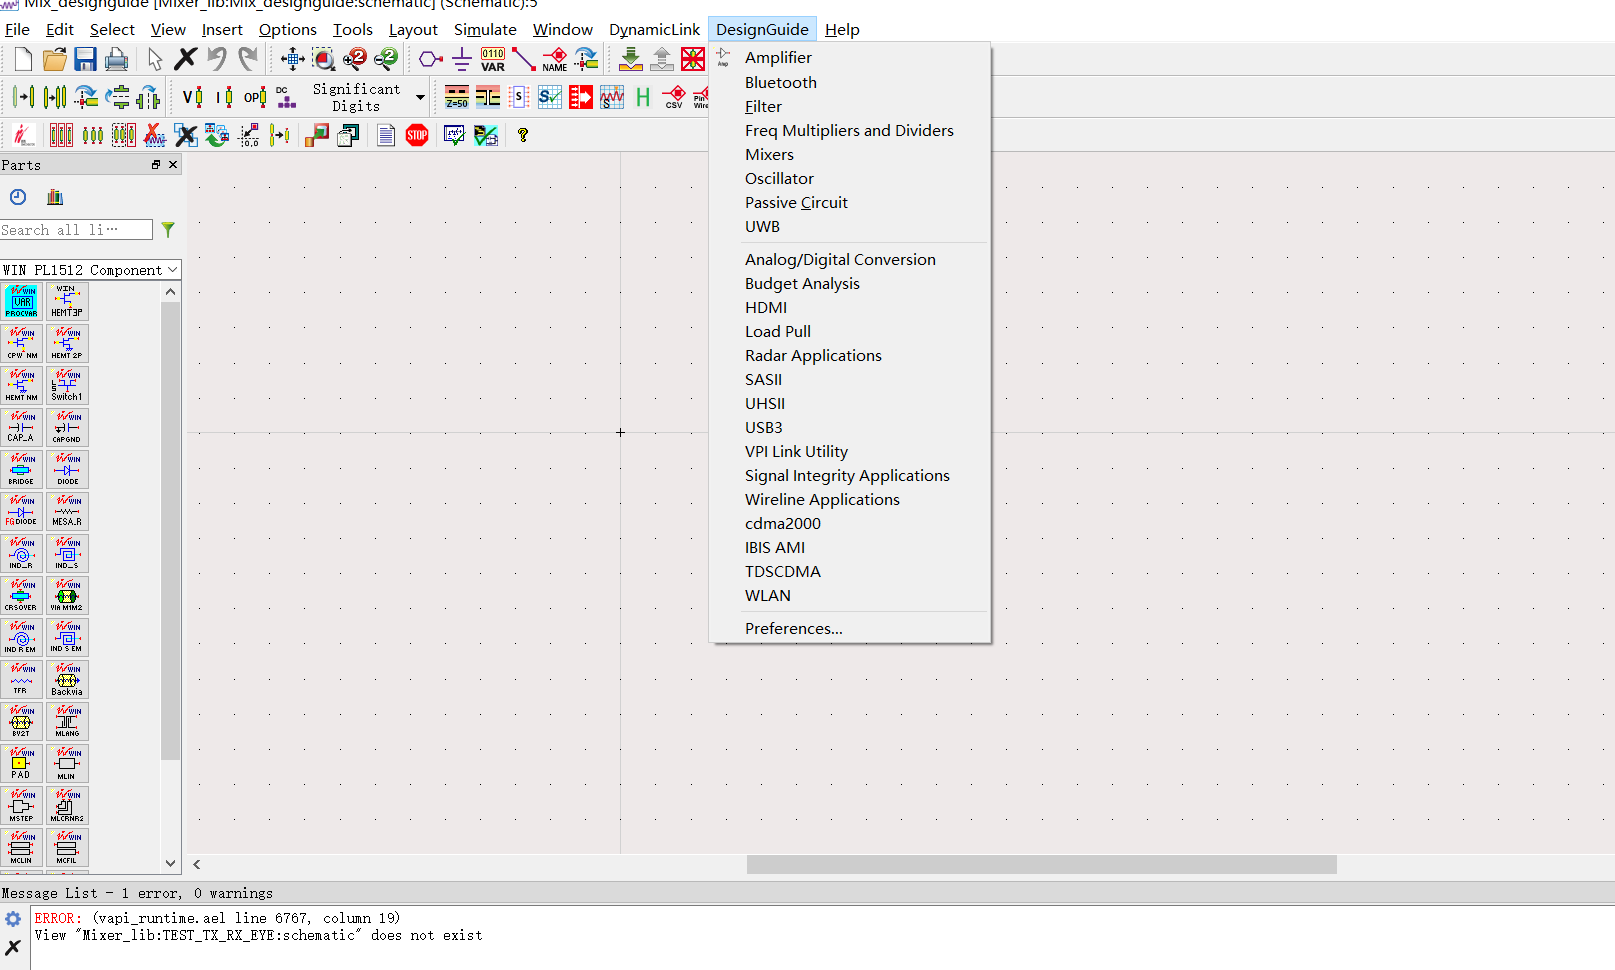Screen dimensions: 1615x970
Task: Select the DIODE component in the parts palette
Action: pyautogui.click(x=67, y=470)
